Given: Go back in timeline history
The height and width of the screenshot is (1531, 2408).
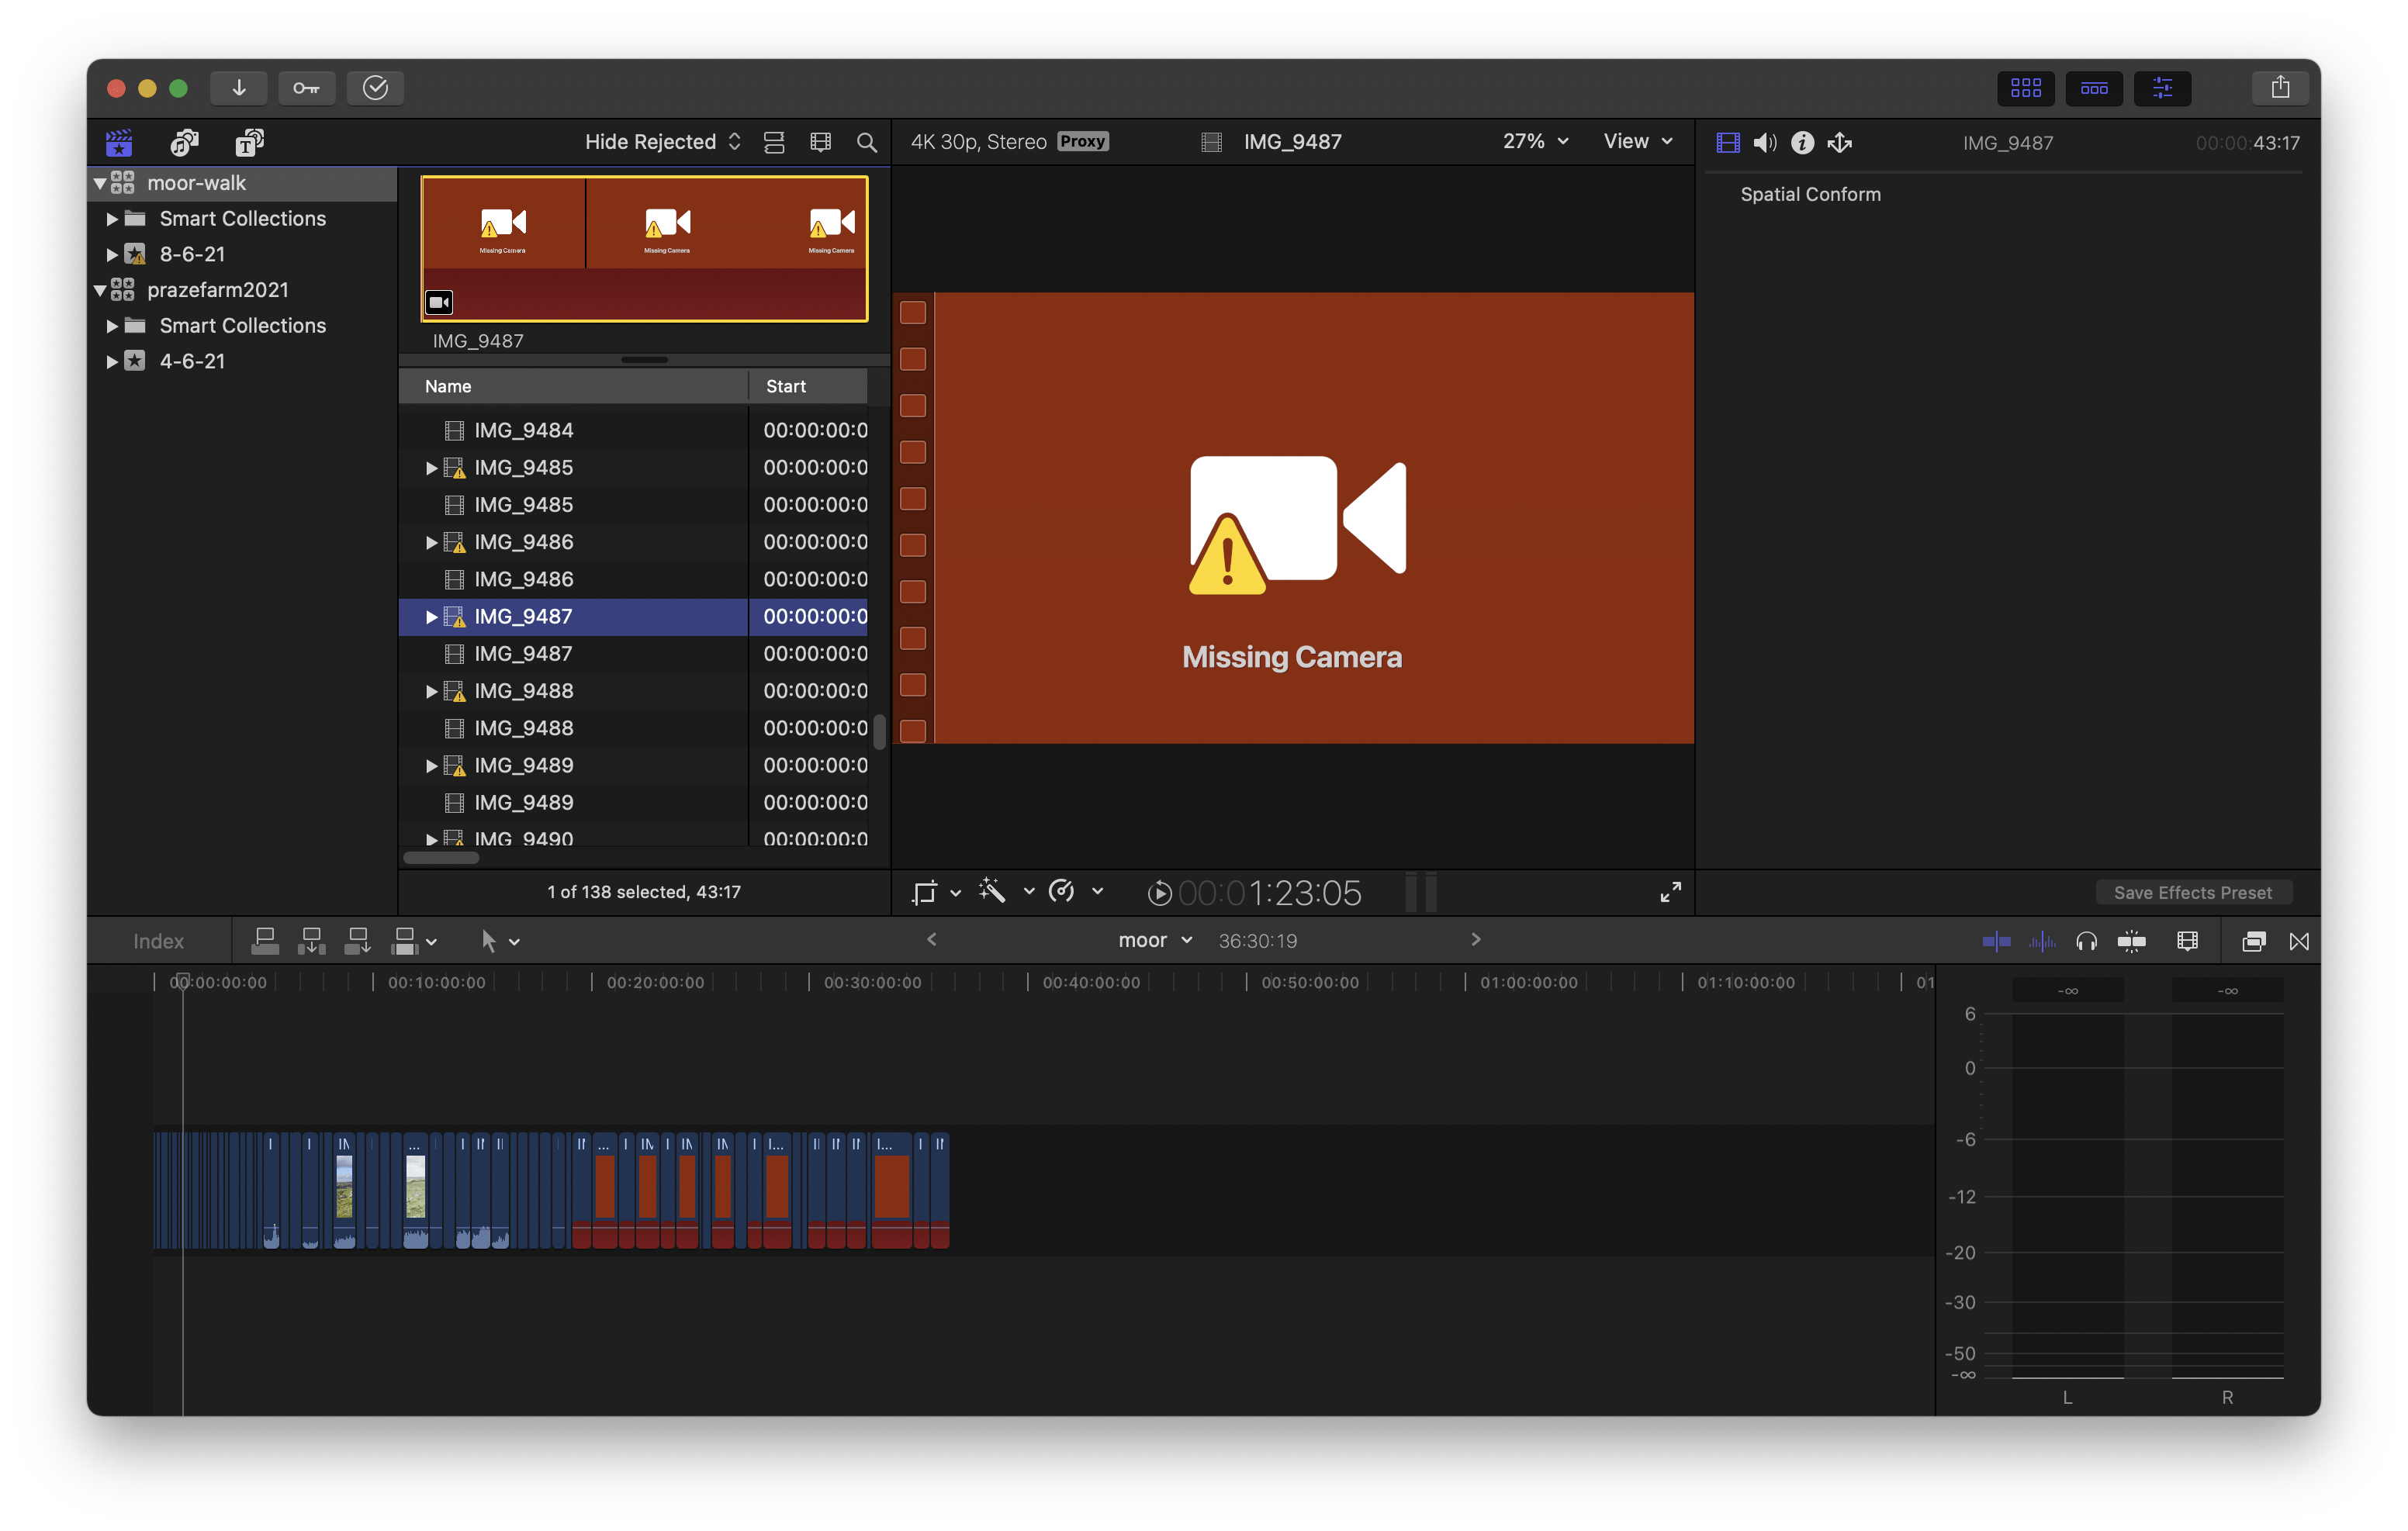Looking at the screenshot, I should click(x=931, y=939).
